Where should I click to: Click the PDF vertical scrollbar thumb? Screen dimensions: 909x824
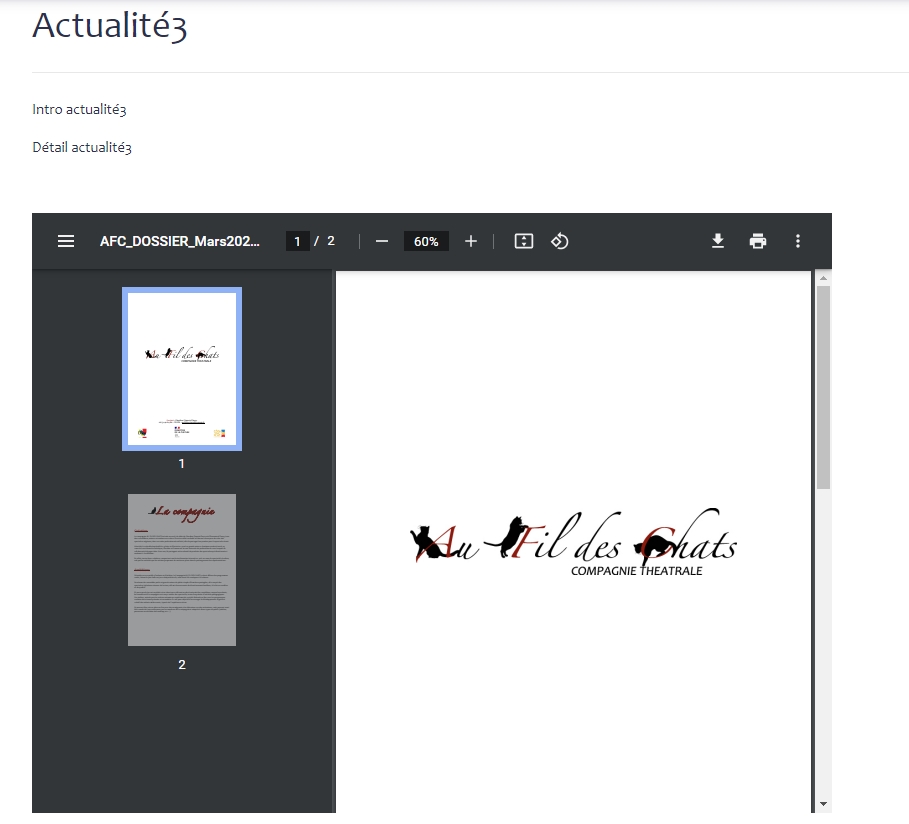823,387
